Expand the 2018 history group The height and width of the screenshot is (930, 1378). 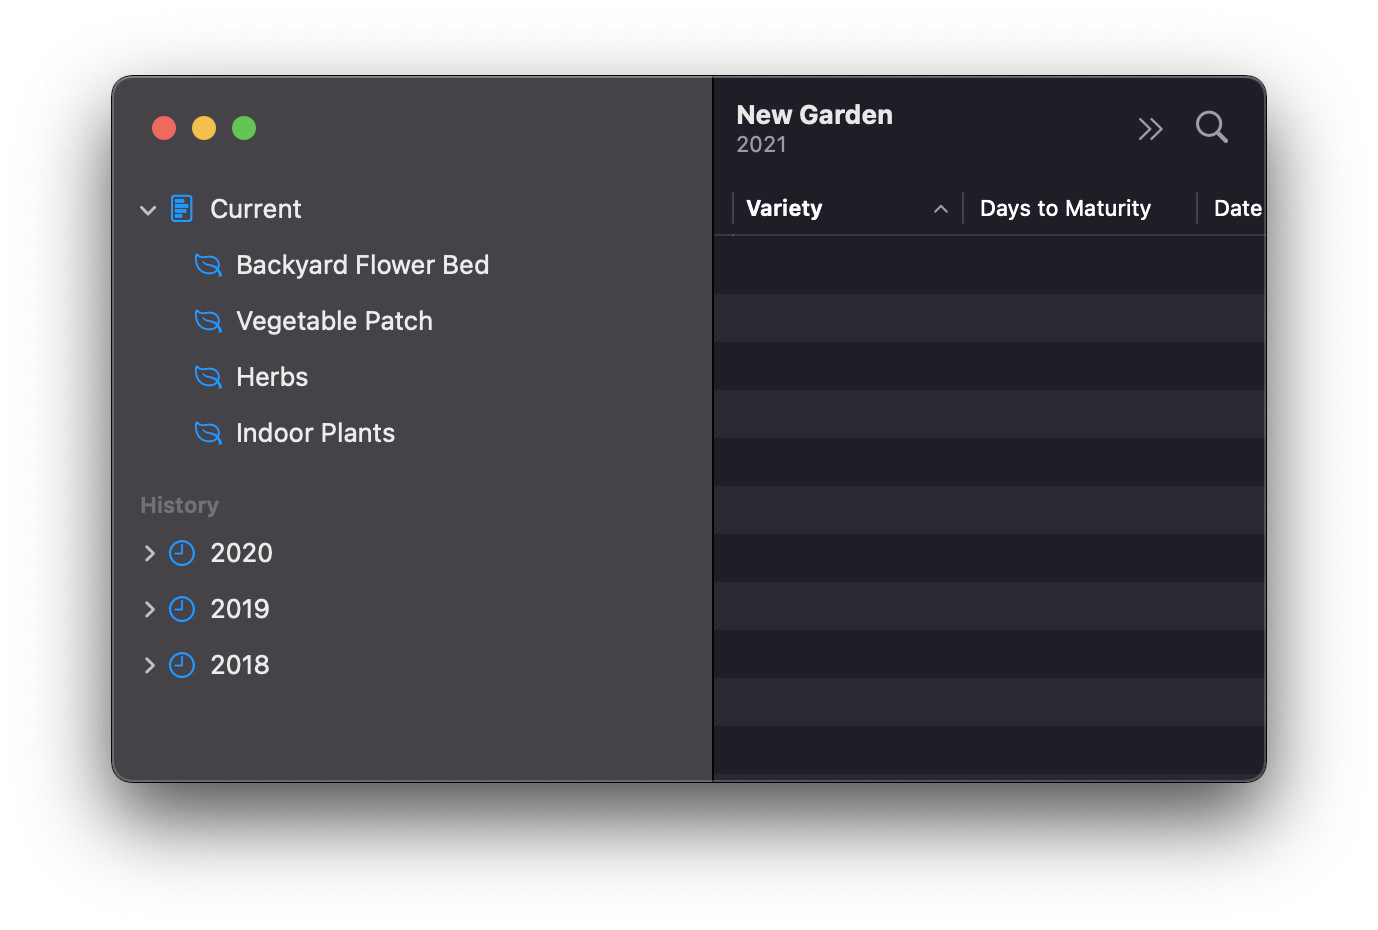click(149, 665)
